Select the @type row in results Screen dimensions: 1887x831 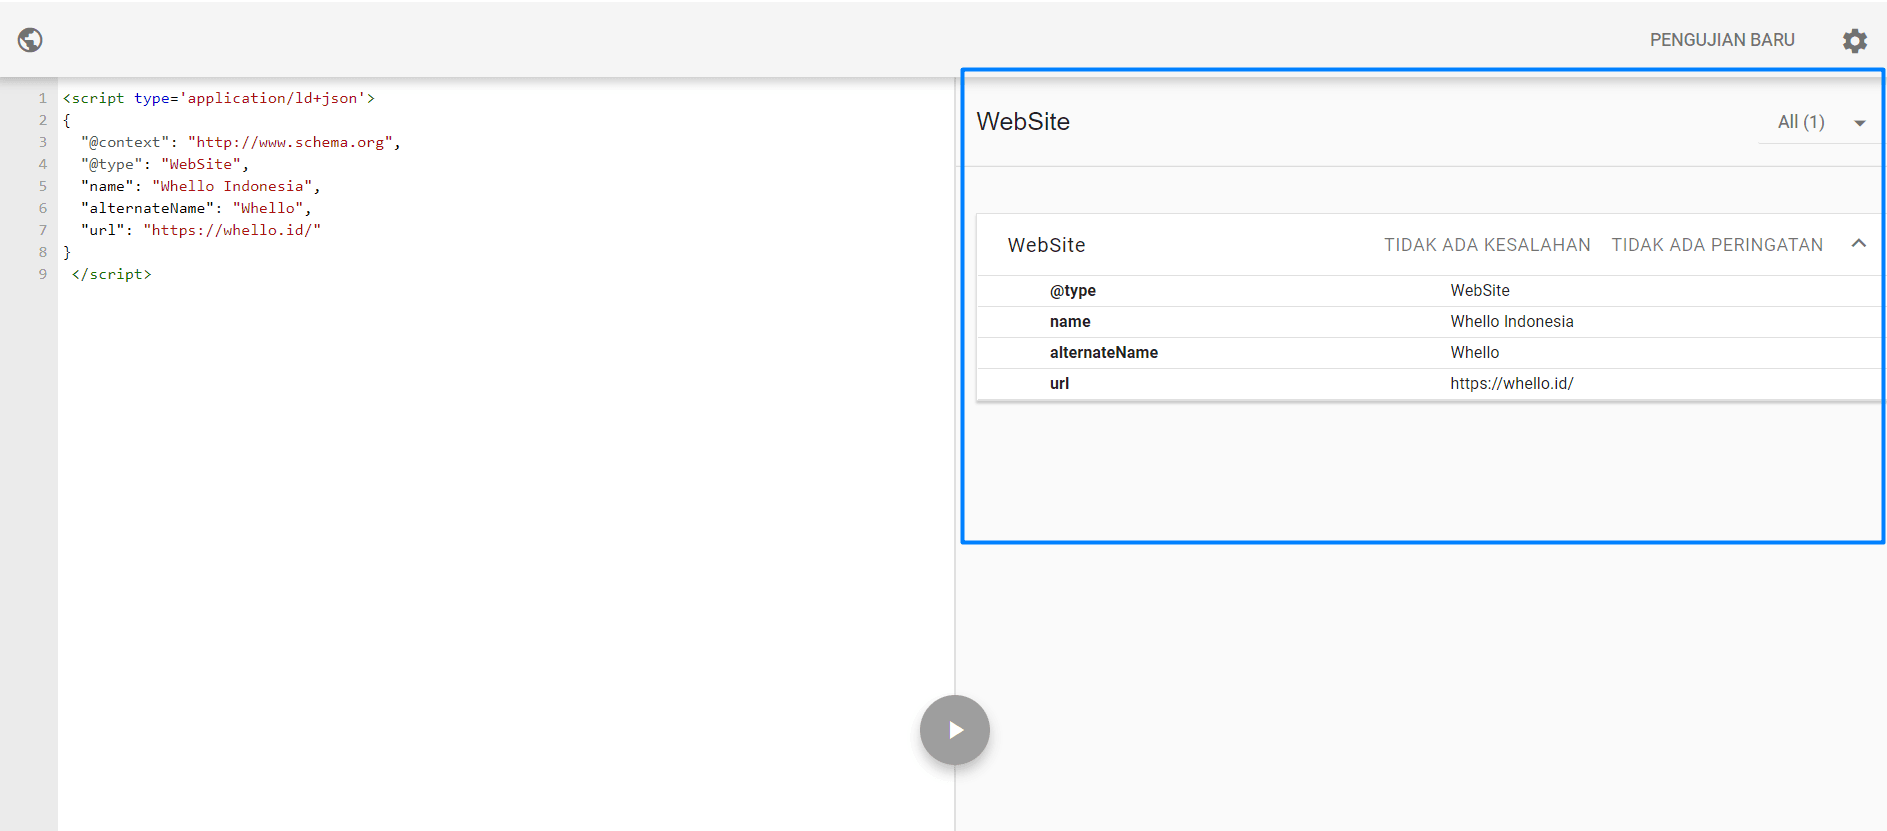coord(1072,291)
